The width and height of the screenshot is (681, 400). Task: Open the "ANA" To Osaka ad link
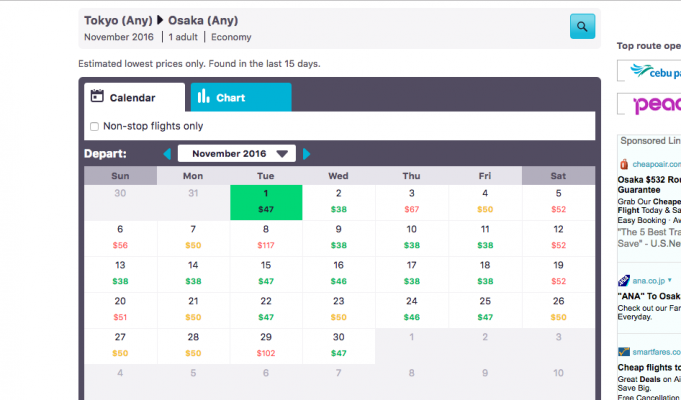(x=648, y=297)
